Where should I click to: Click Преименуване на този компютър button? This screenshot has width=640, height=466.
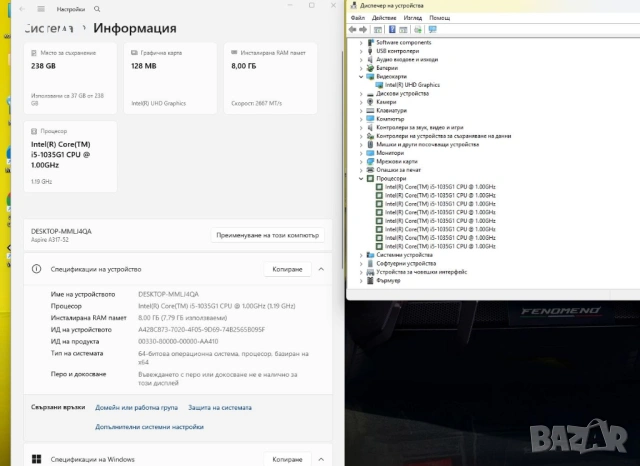pyautogui.click(x=267, y=235)
